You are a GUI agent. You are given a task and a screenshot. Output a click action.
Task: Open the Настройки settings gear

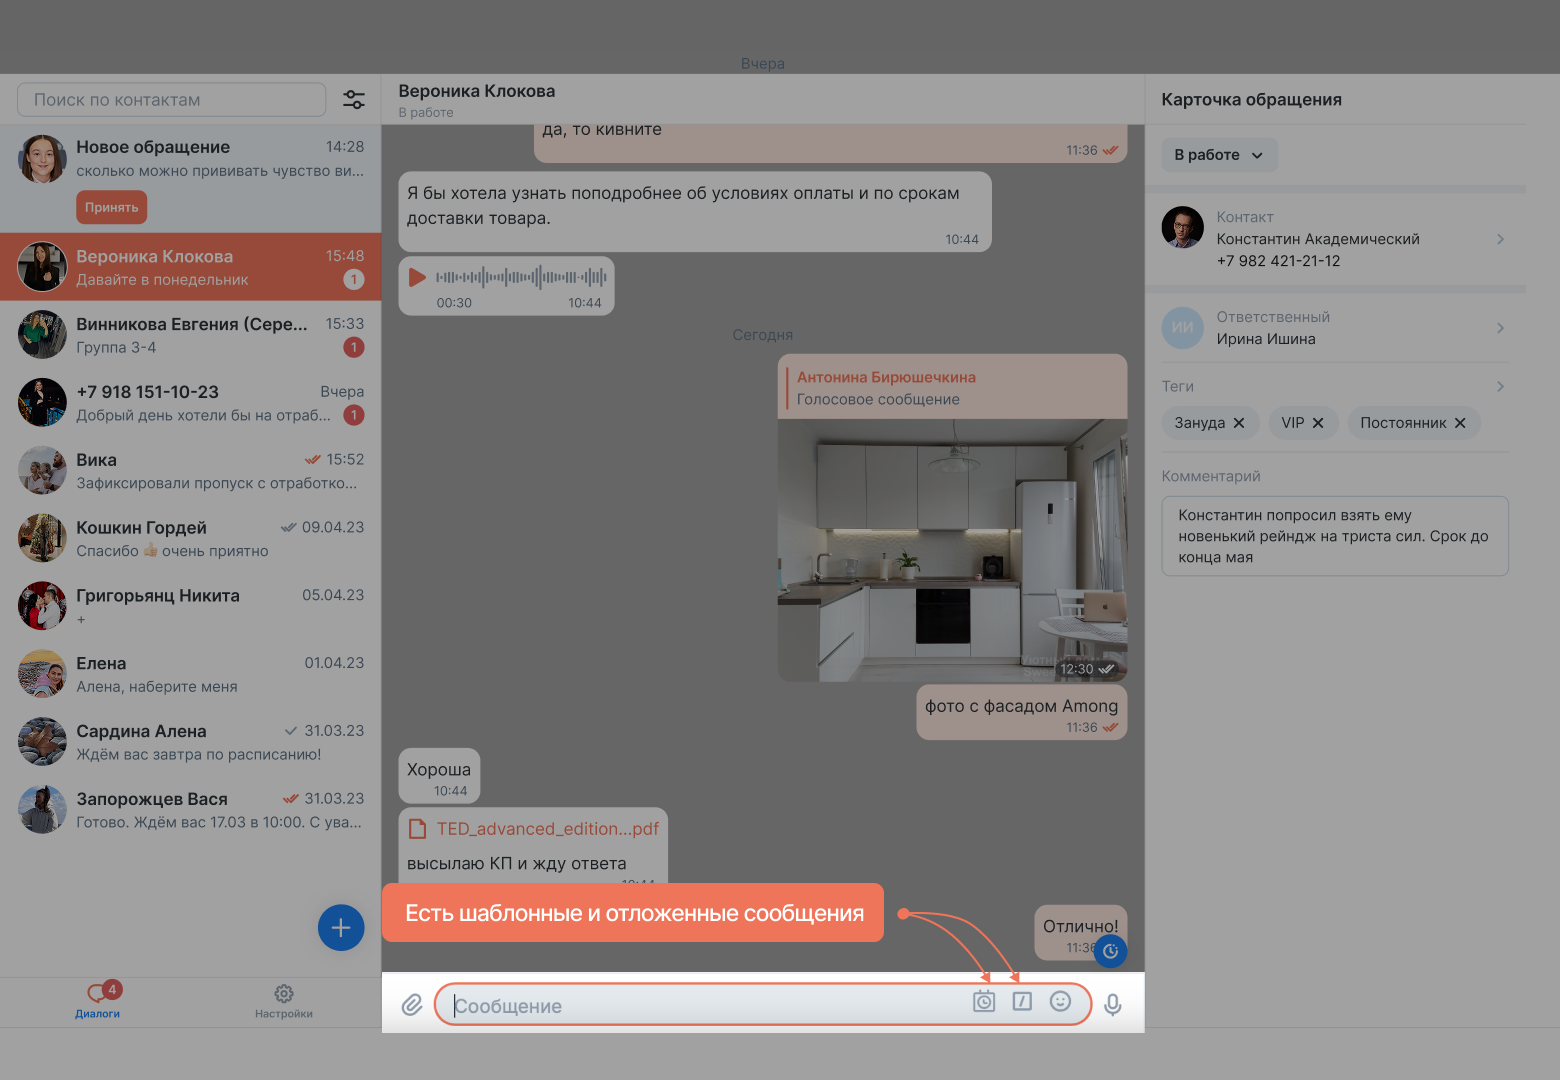point(284,1001)
